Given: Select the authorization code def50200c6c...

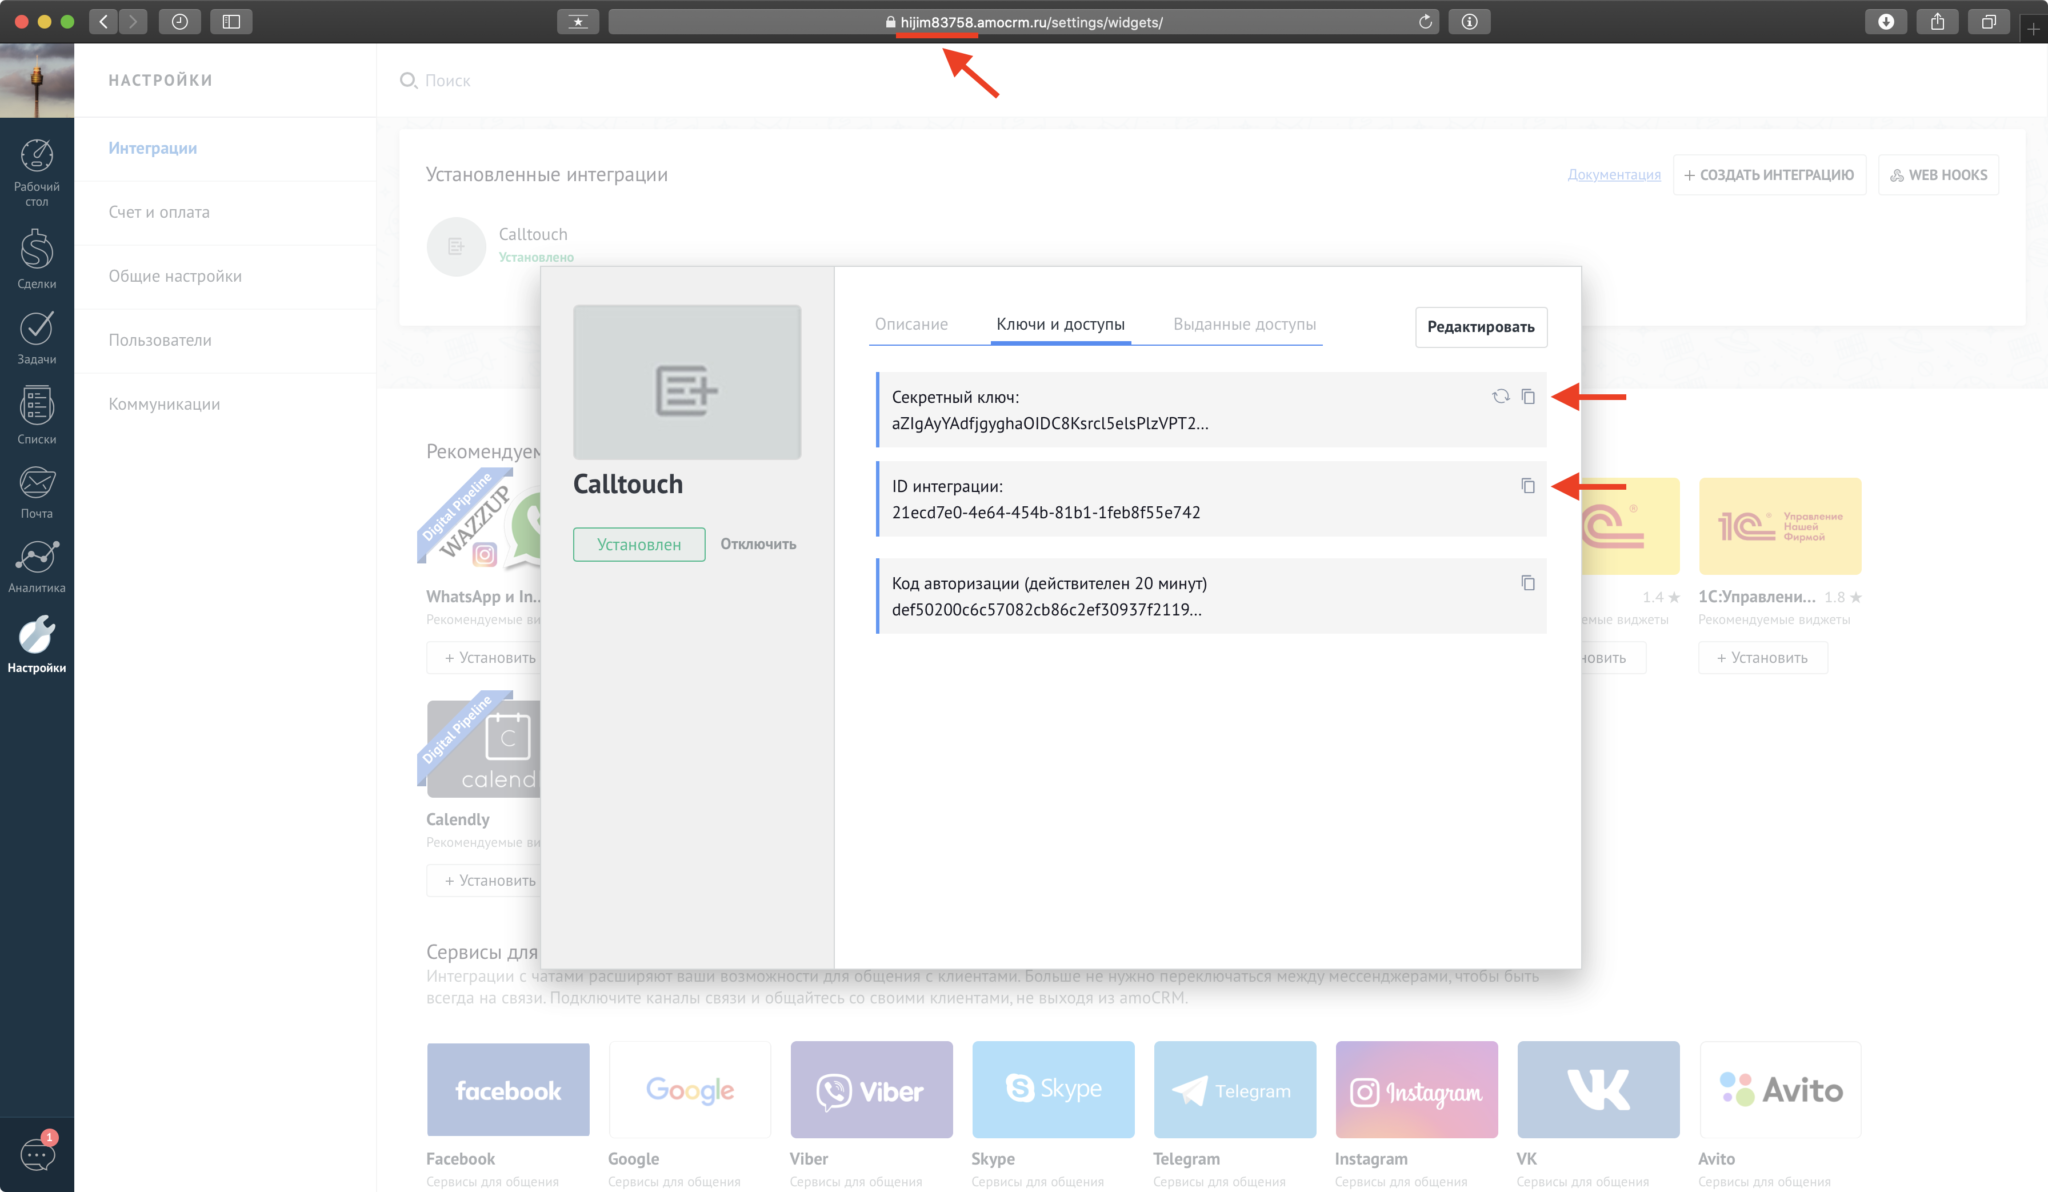Looking at the screenshot, I should pyautogui.click(x=1047, y=609).
